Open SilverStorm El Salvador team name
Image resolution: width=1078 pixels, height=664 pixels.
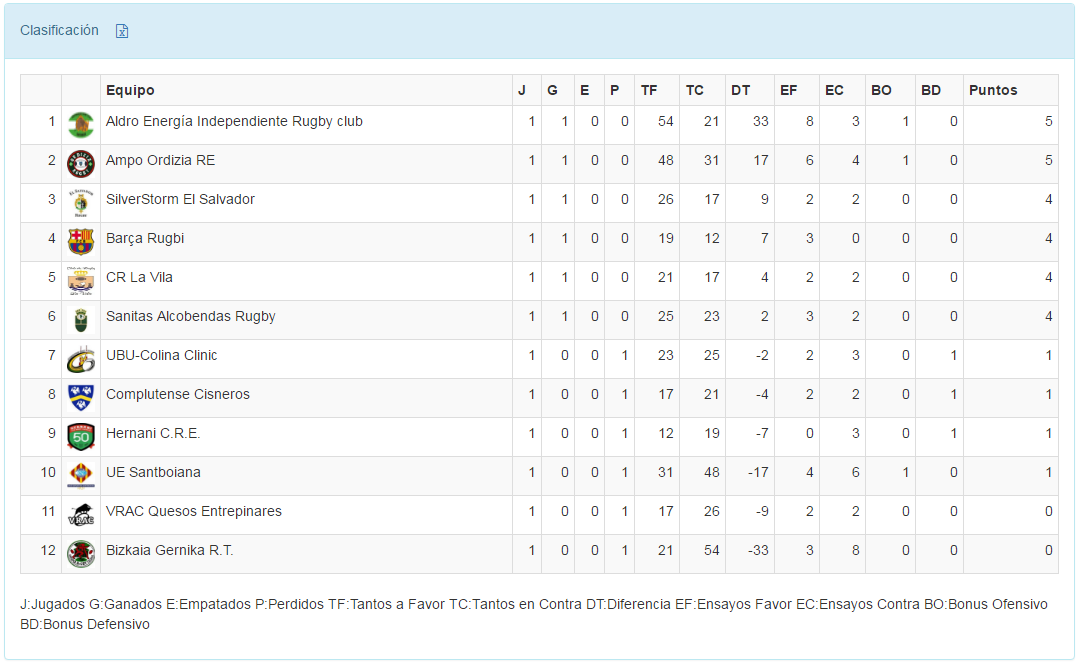[x=180, y=199]
